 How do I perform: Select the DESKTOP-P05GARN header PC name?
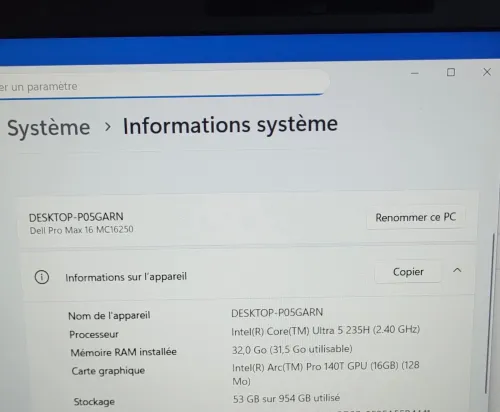coord(76,217)
